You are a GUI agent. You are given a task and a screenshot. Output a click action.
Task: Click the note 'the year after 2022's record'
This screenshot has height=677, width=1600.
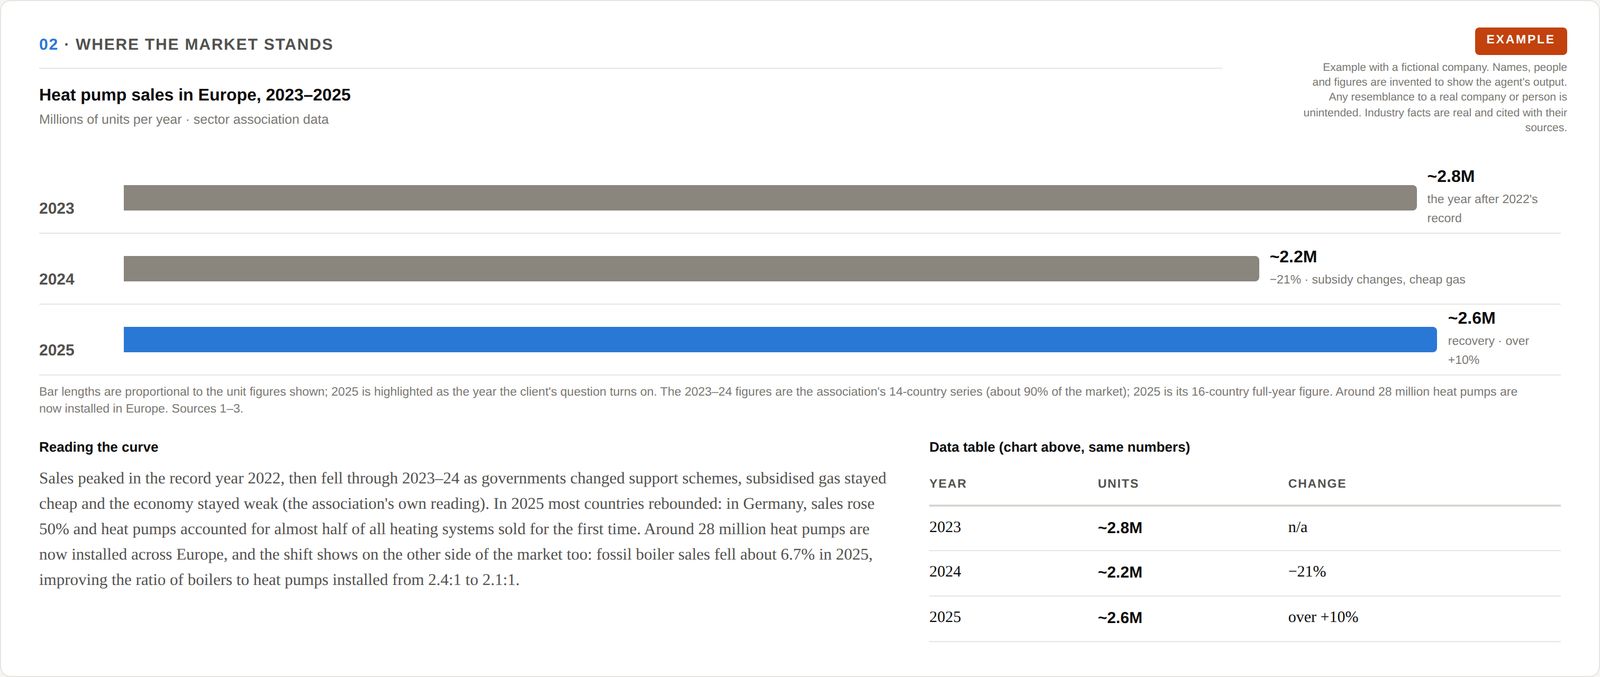(x=1482, y=208)
